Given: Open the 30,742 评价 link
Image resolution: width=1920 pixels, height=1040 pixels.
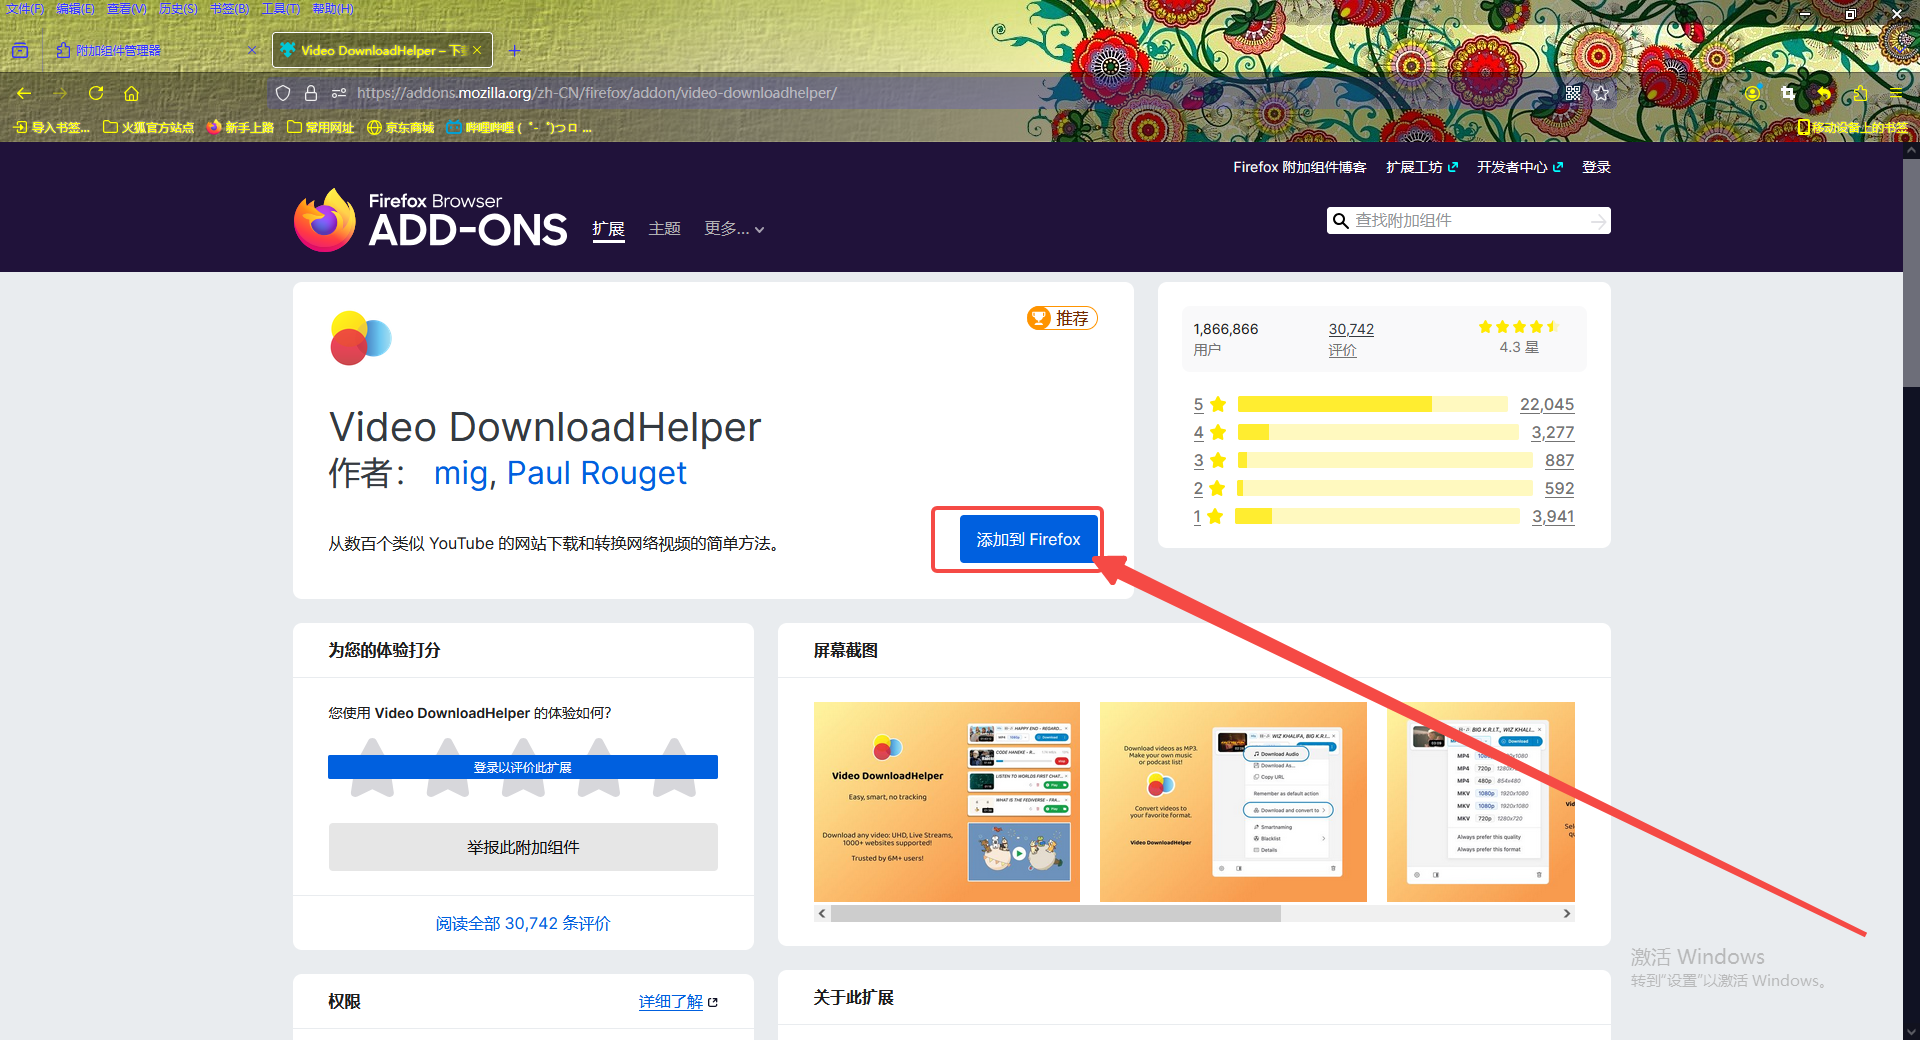Looking at the screenshot, I should [1351, 339].
